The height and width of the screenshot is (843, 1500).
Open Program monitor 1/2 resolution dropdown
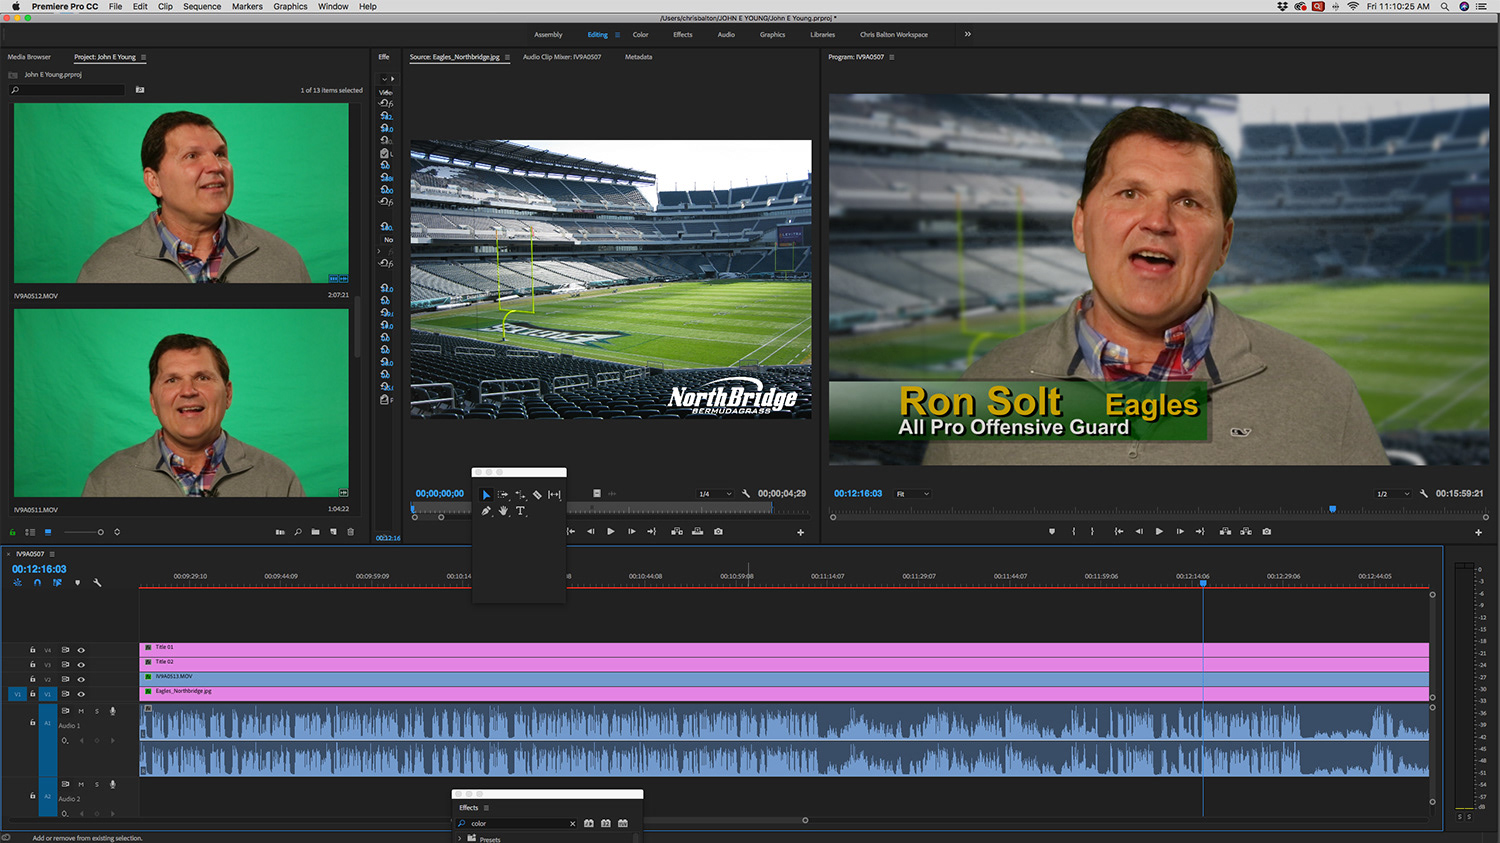[1392, 494]
